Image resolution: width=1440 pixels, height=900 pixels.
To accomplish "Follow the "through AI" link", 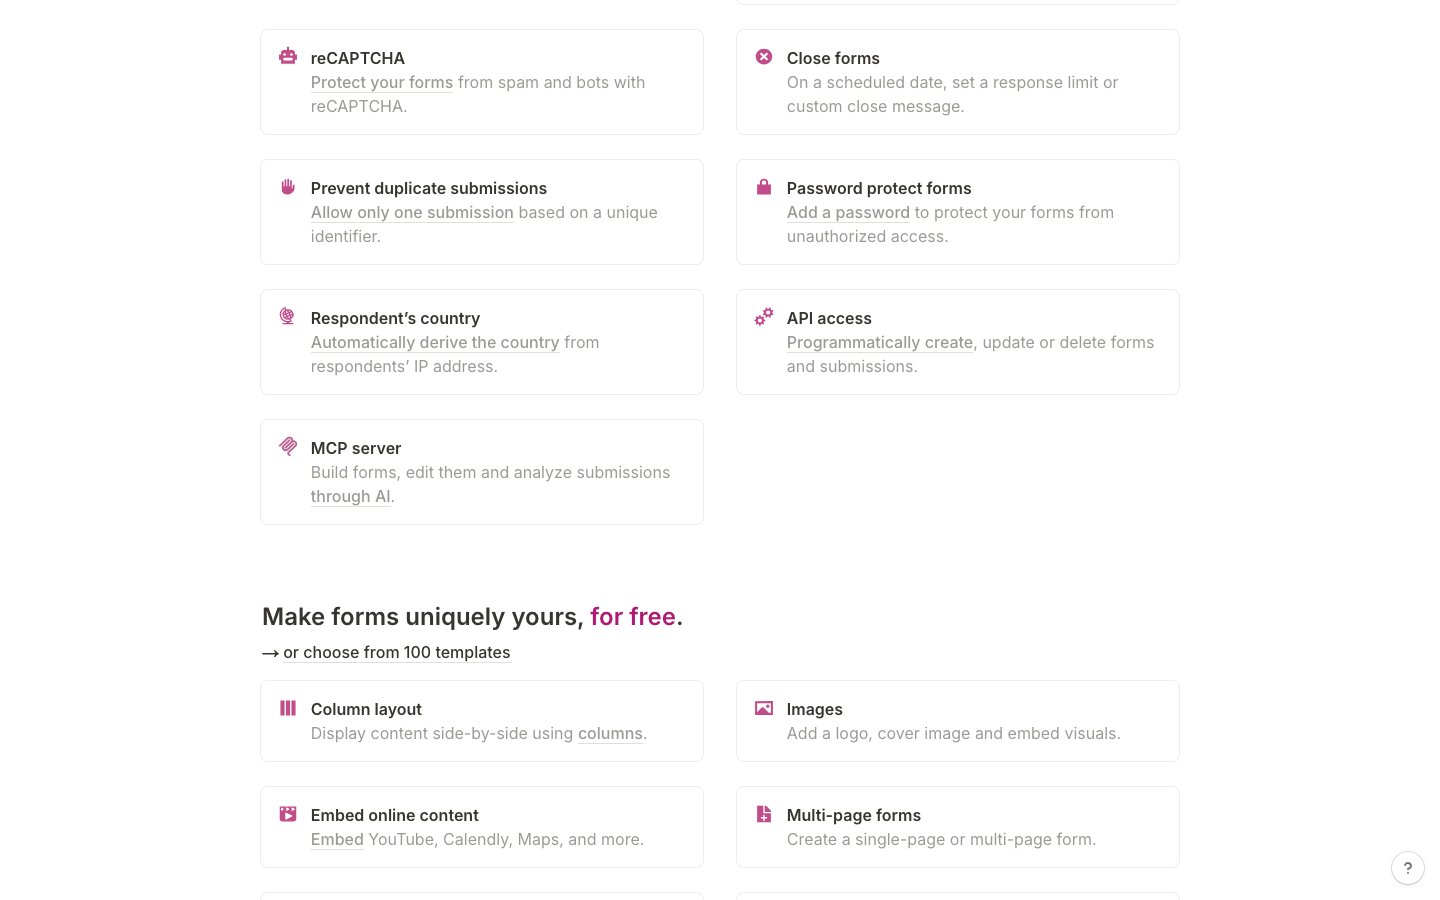I will (x=350, y=497).
